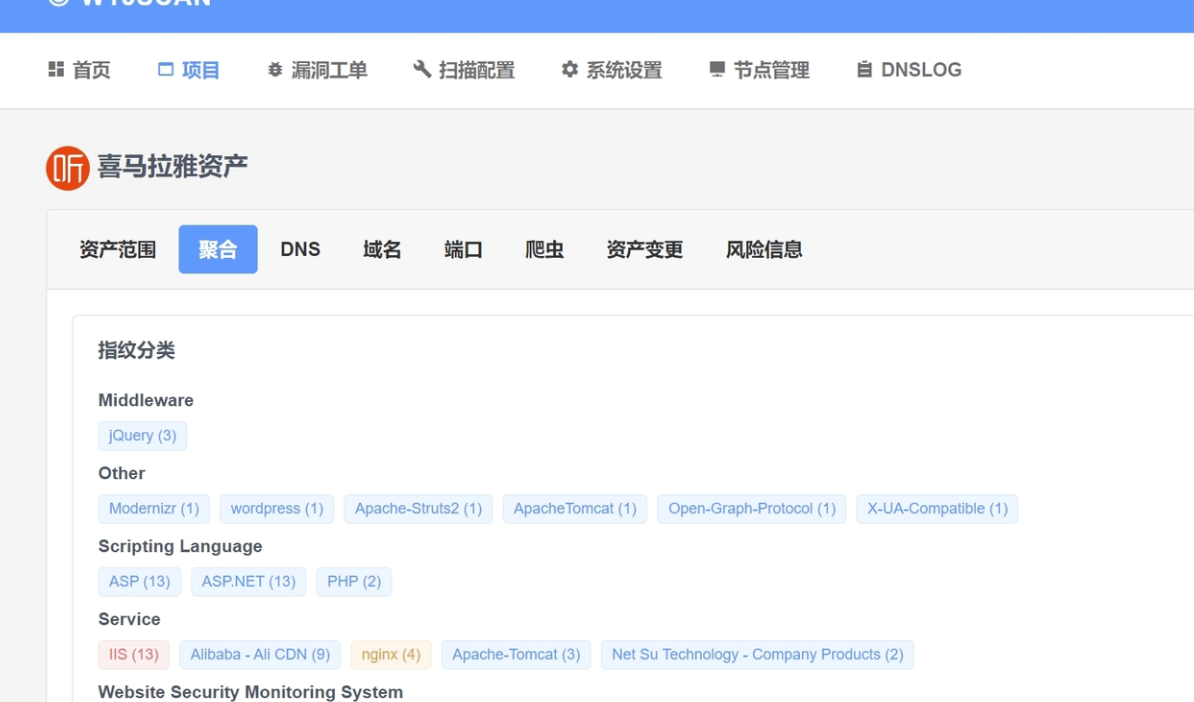Click the clipboard icon beside DNSLOG
1194x702 pixels.
click(x=864, y=69)
